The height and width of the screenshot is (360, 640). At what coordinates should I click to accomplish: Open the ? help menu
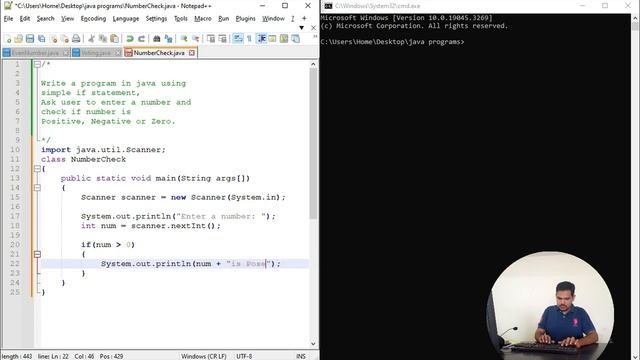pos(293,19)
